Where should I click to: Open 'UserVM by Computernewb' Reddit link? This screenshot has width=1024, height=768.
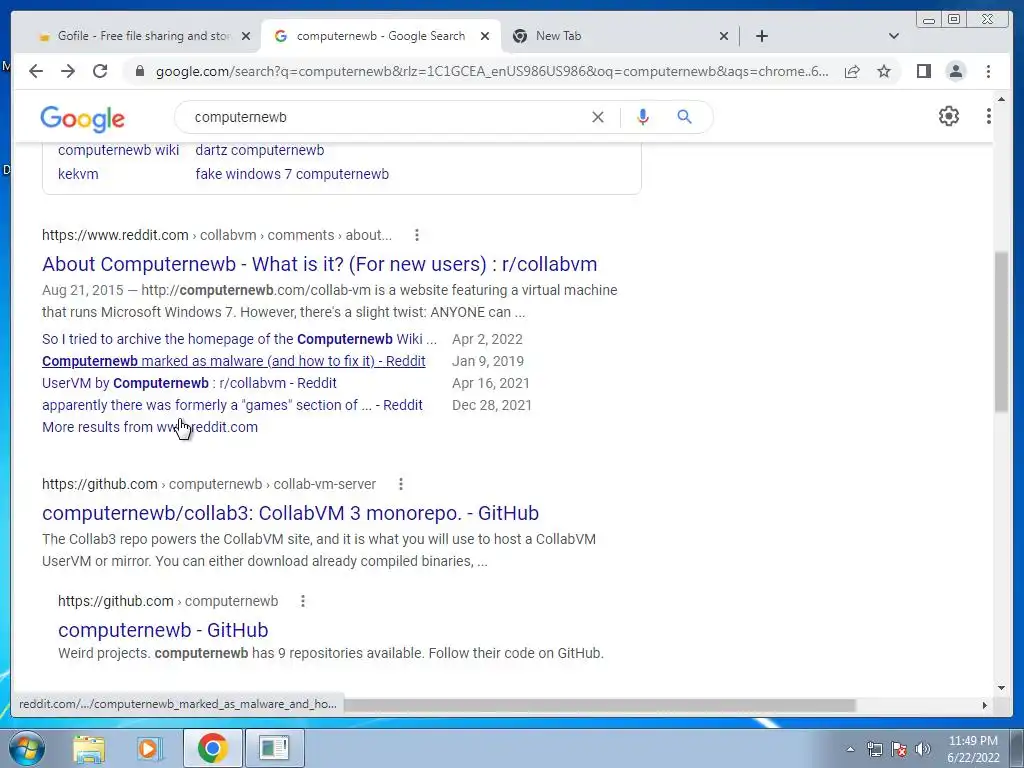click(189, 383)
